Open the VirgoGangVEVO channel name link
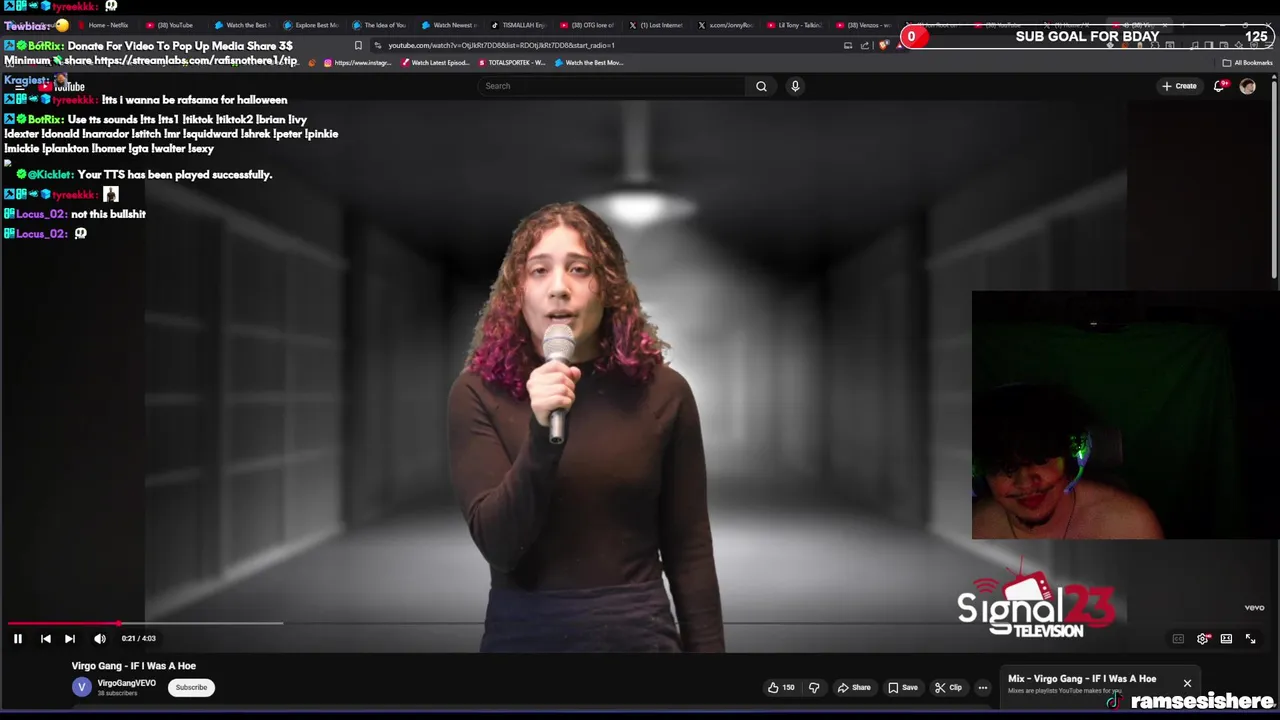Image resolution: width=1280 pixels, height=720 pixels. pos(126,683)
